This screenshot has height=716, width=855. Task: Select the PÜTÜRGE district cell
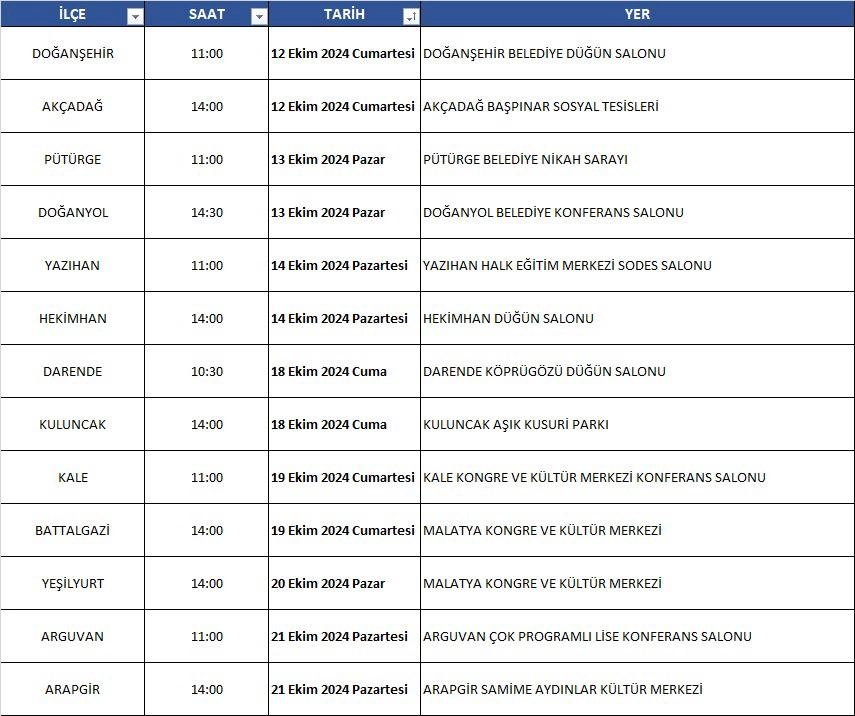[x=73, y=159]
